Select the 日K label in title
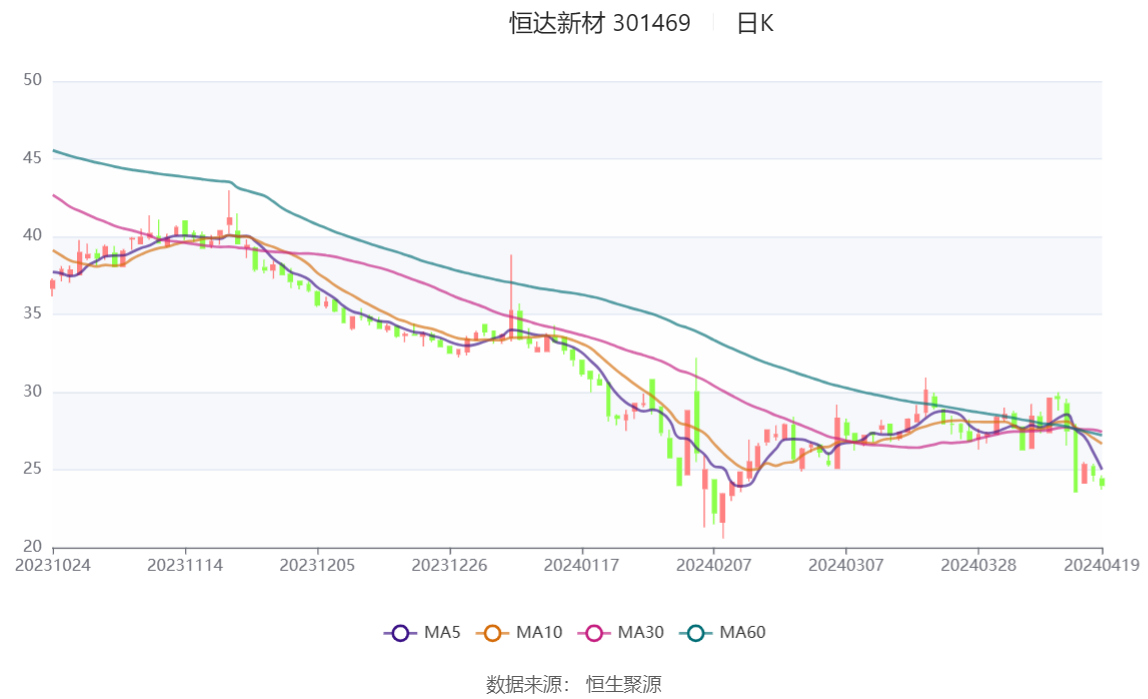 coord(755,23)
